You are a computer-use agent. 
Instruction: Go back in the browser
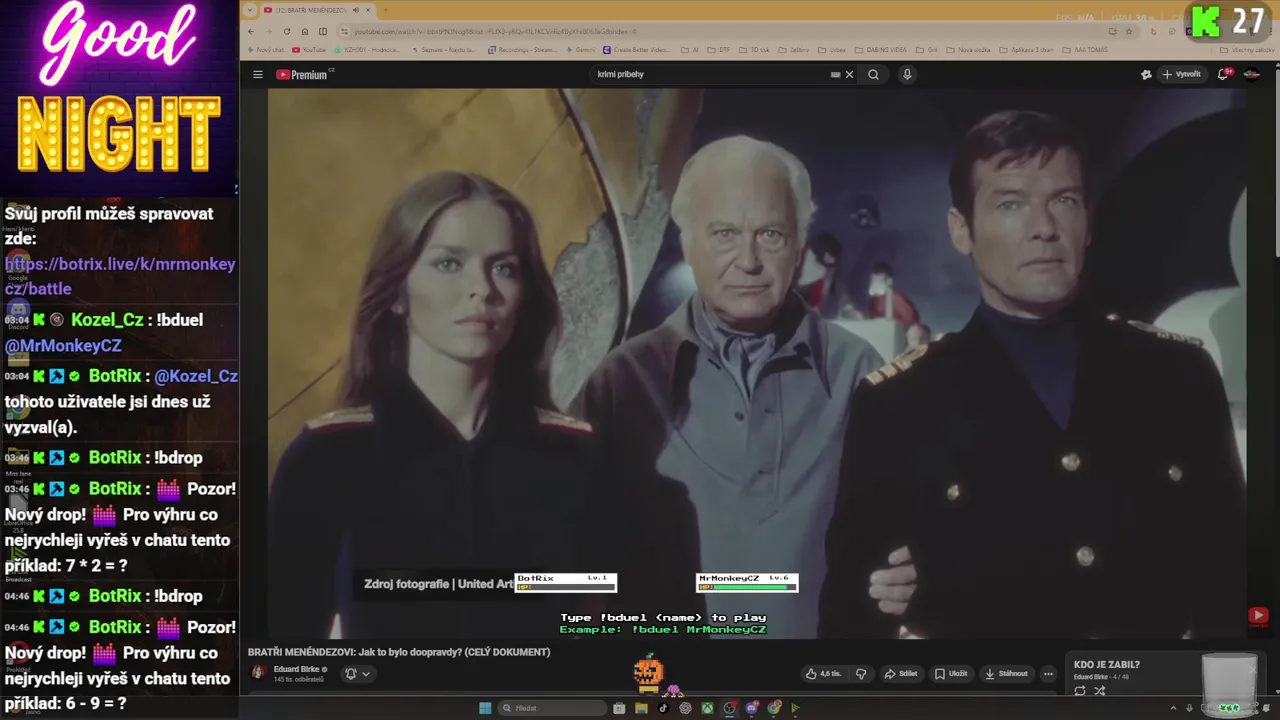(x=251, y=31)
